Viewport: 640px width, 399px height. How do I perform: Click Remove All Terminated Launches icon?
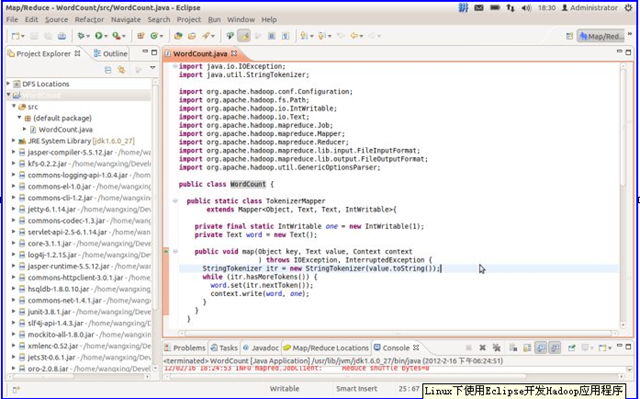tap(496, 348)
